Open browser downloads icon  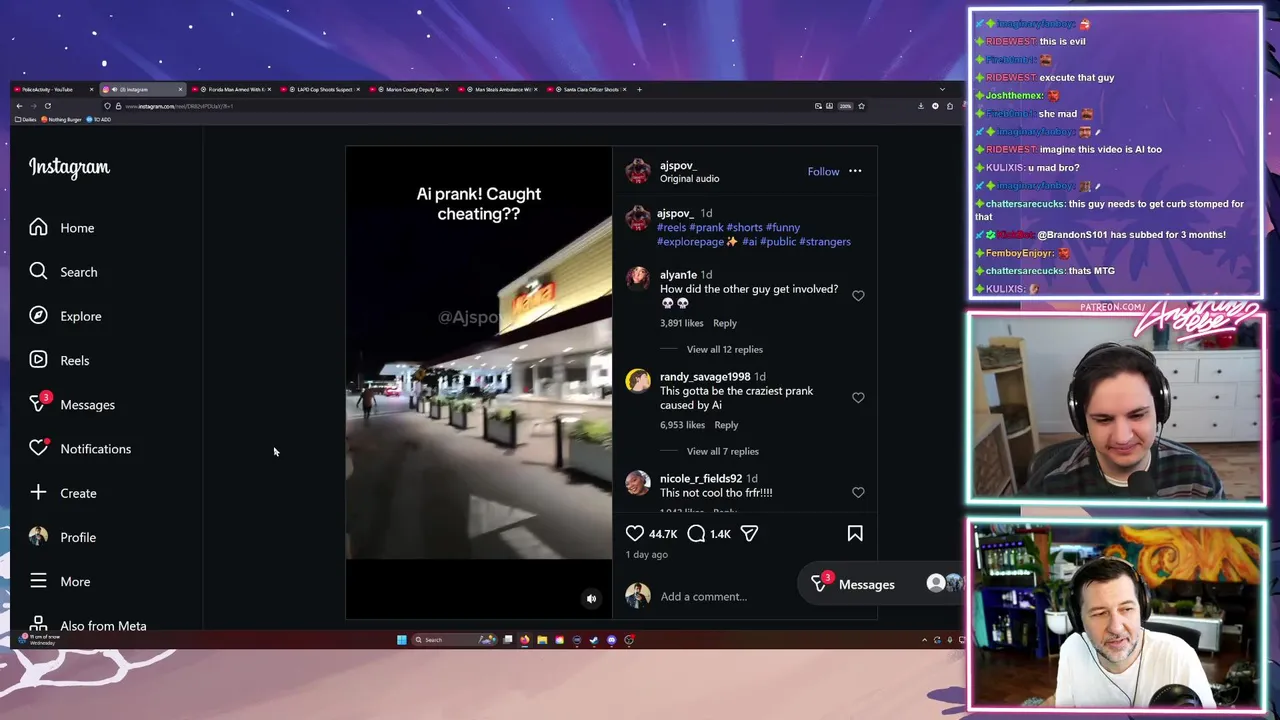[921, 106]
